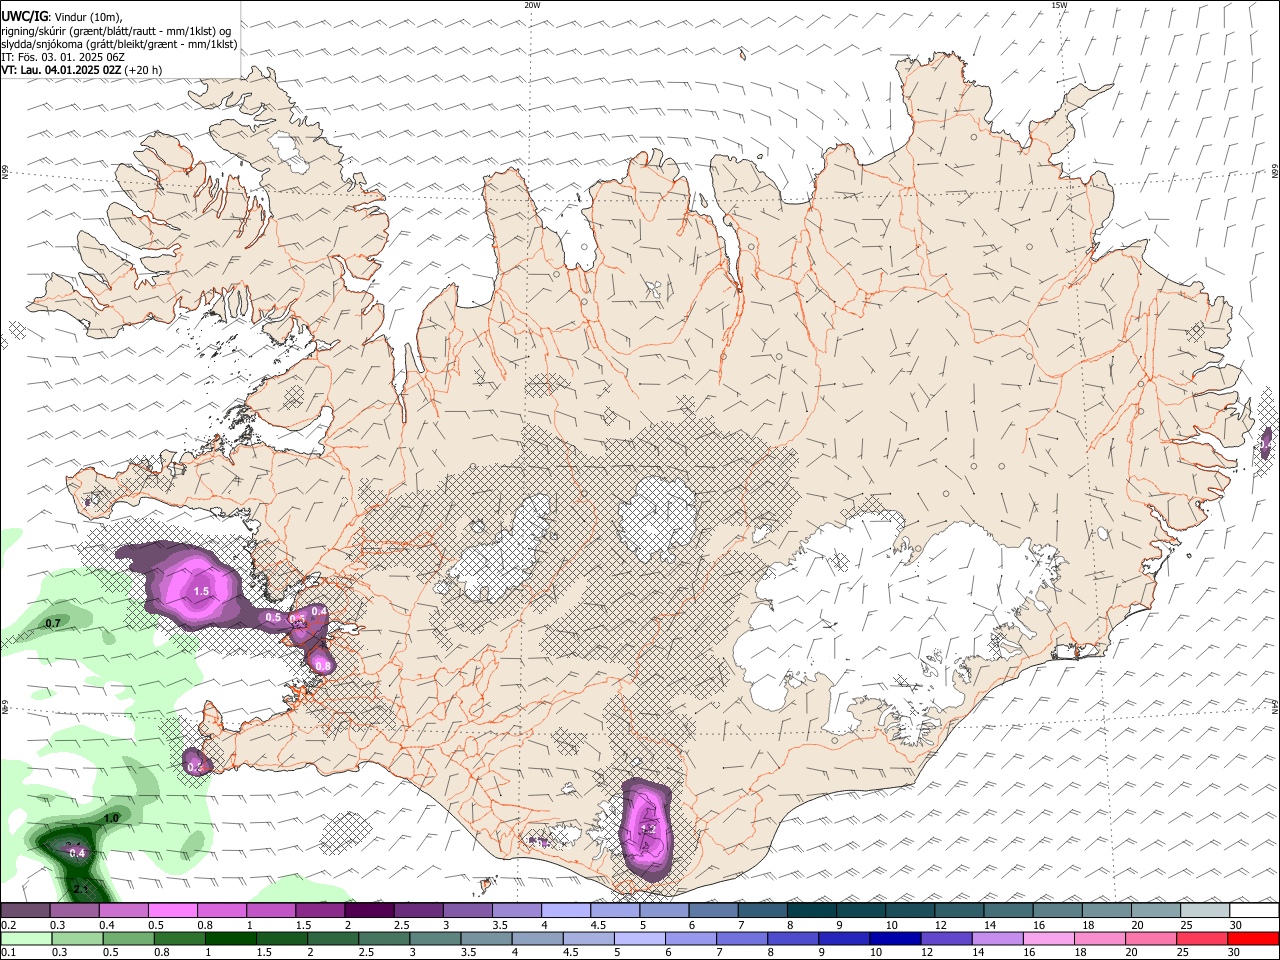Screen dimensions: 1280x960
Task: Click the 20W longitude label at top
Action: pos(532,5)
